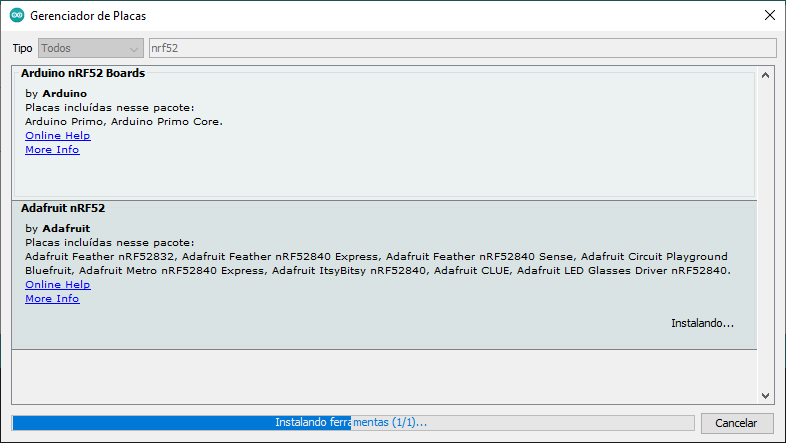Click the scrollbar down arrow
The width and height of the screenshot is (786, 443).
[x=765, y=396]
